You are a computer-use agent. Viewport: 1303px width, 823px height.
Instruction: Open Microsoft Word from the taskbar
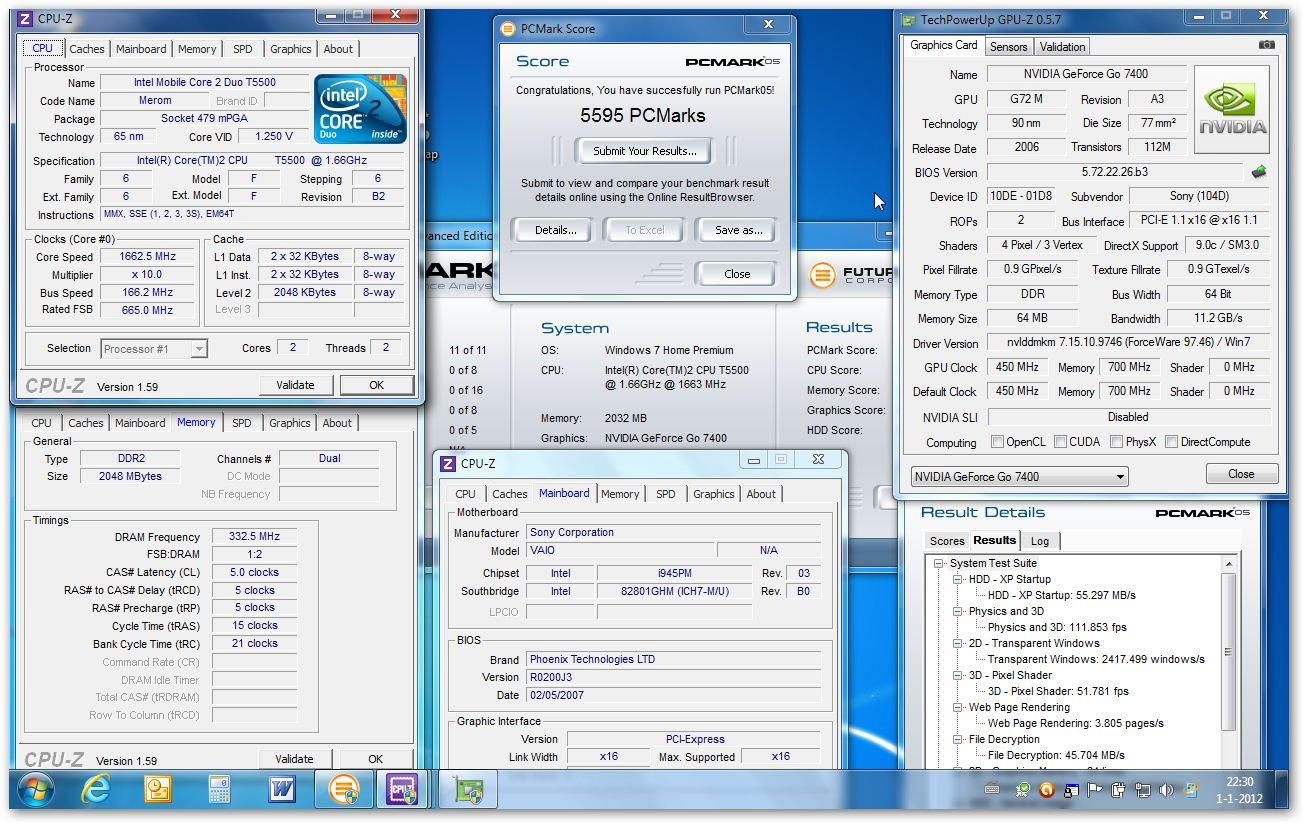pyautogui.click(x=282, y=790)
